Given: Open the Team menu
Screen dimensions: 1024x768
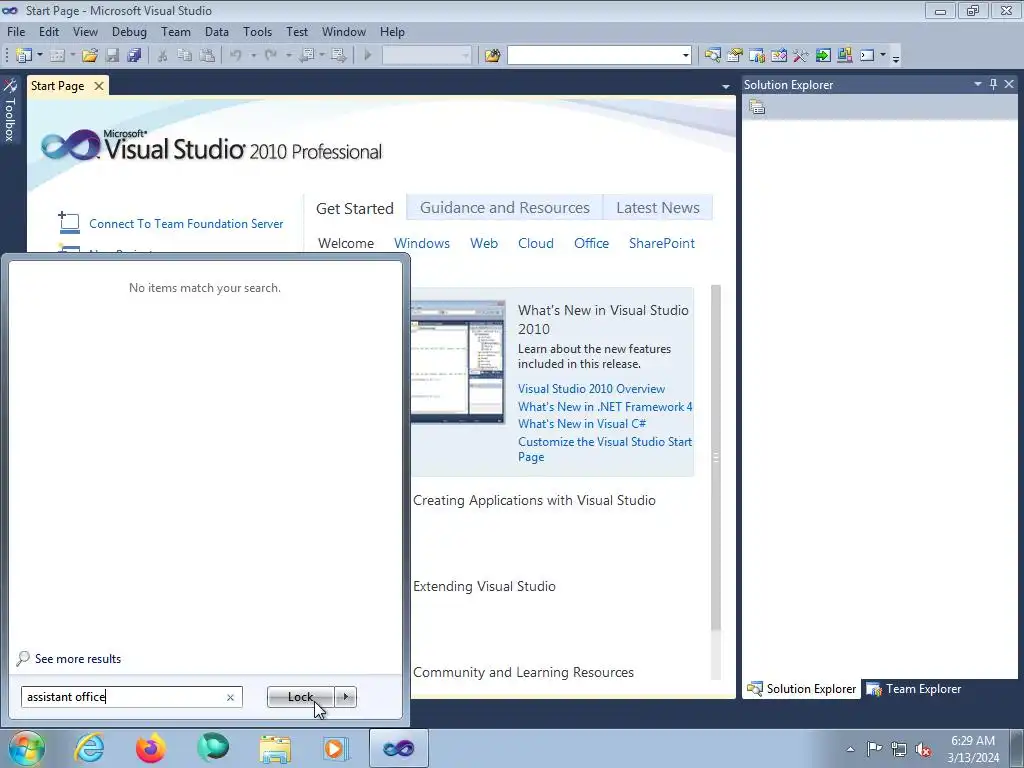Looking at the screenshot, I should pos(176,31).
